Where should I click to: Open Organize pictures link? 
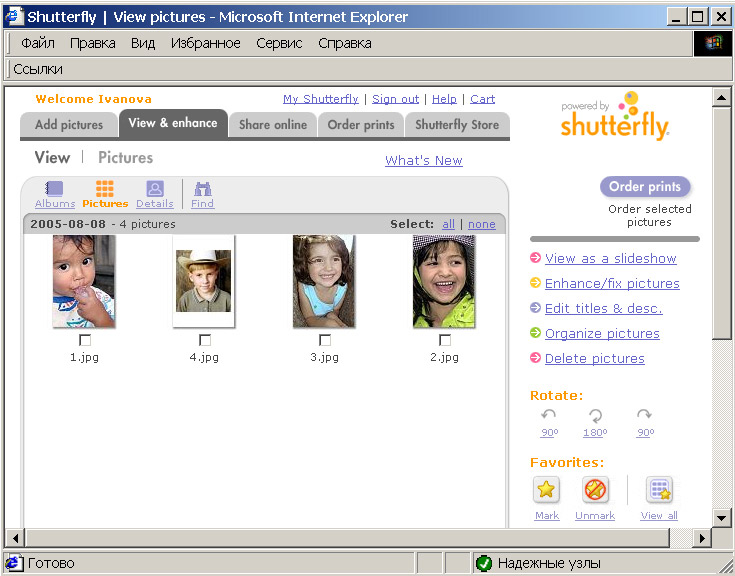point(602,333)
